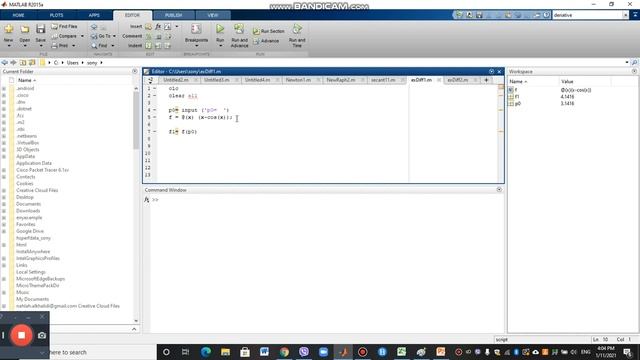The width and height of the screenshot is (640, 360).
Task: Select the Google Drive folder
Action: [x=30, y=231]
